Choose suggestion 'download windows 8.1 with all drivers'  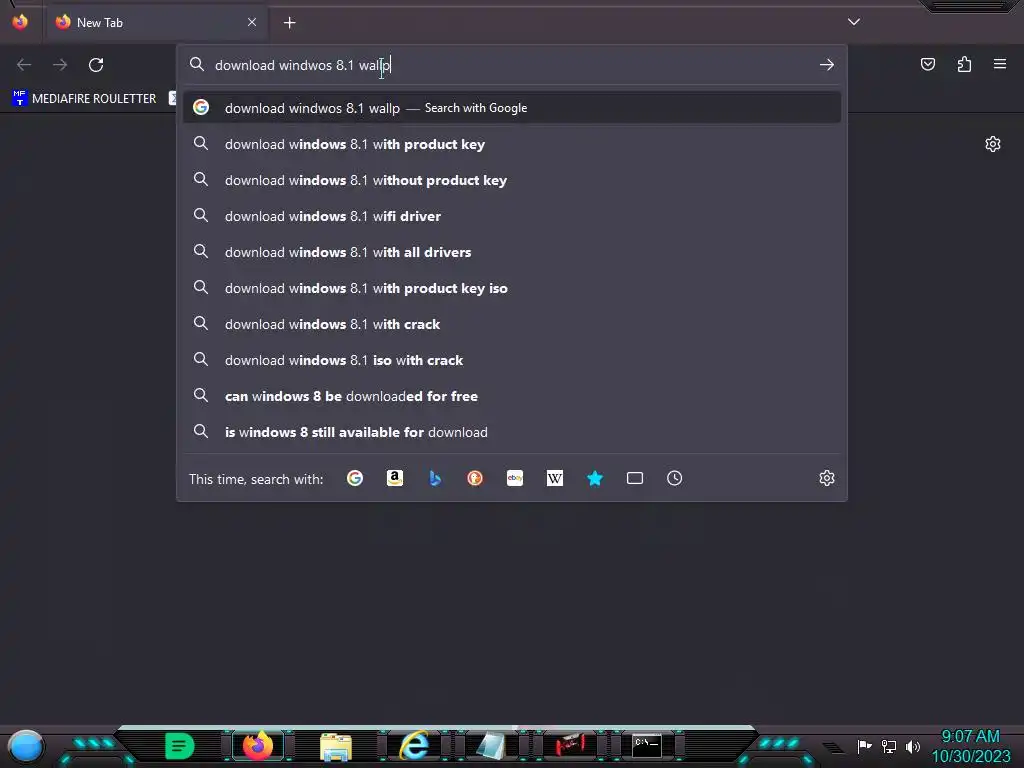(512, 252)
